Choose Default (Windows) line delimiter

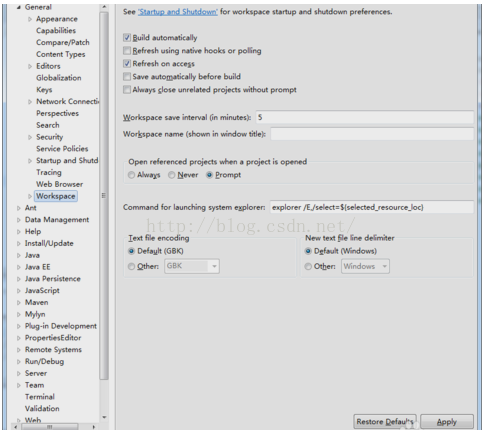click(x=308, y=251)
